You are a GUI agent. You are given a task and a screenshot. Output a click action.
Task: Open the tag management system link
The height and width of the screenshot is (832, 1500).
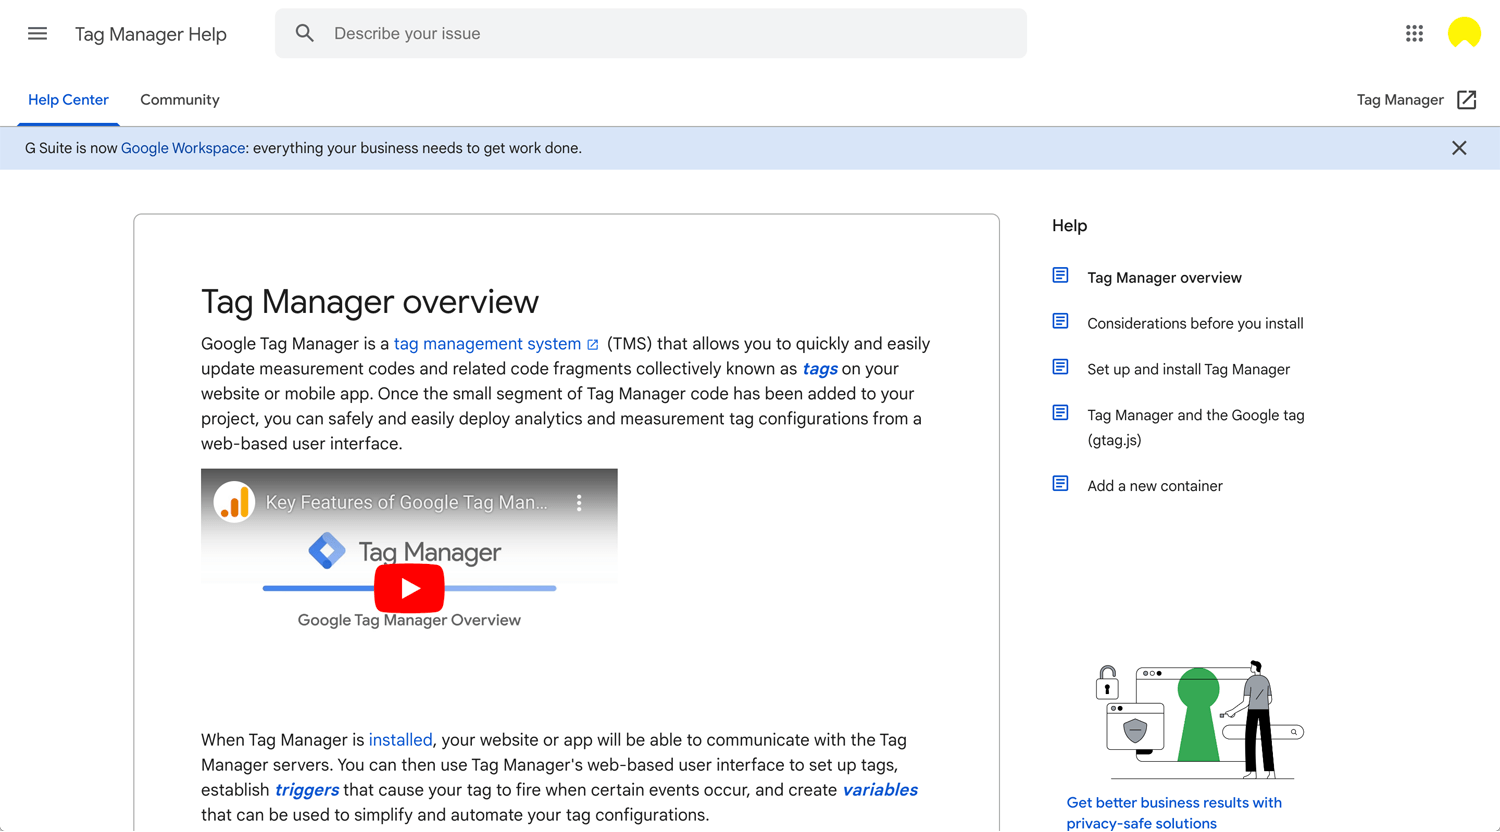coord(487,344)
